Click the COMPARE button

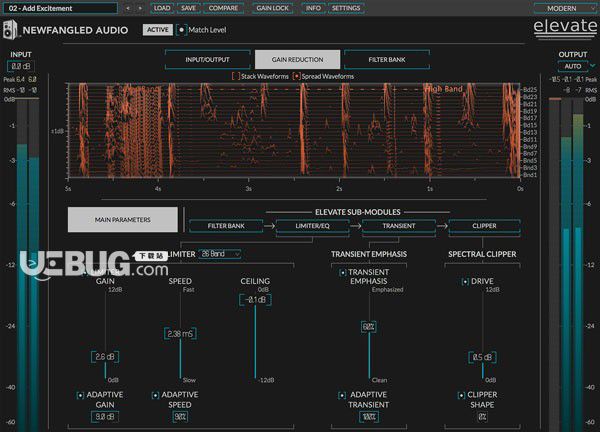223,8
